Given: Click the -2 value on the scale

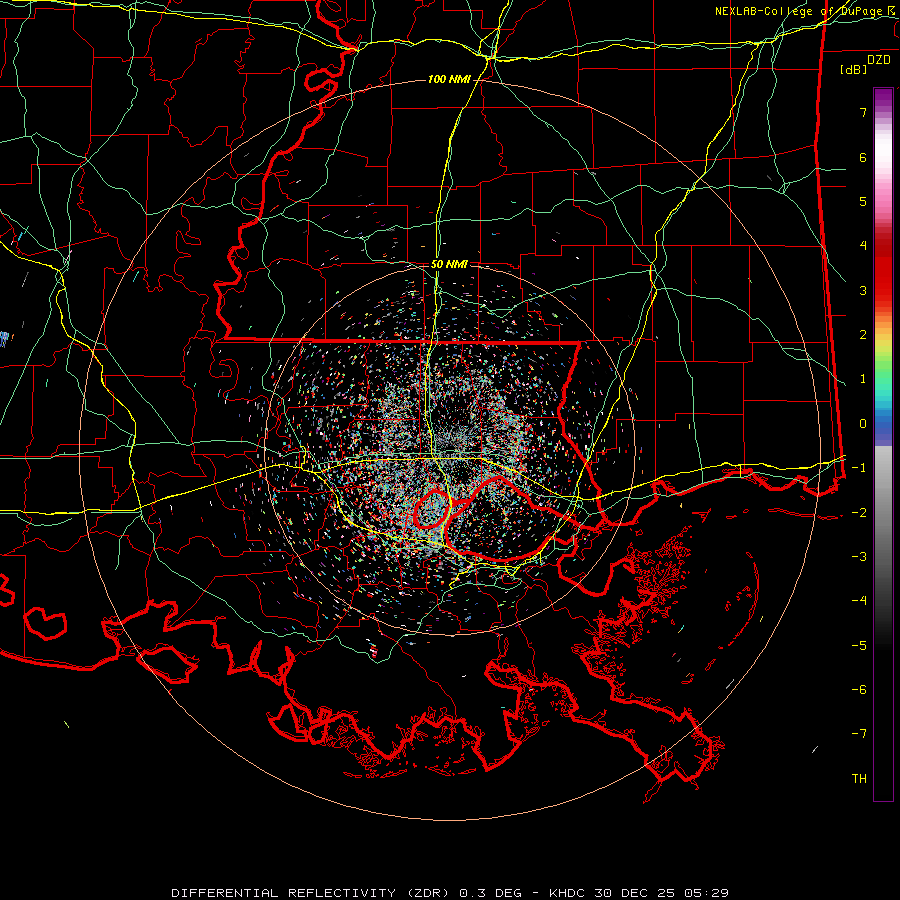Looking at the screenshot, I should [859, 512].
